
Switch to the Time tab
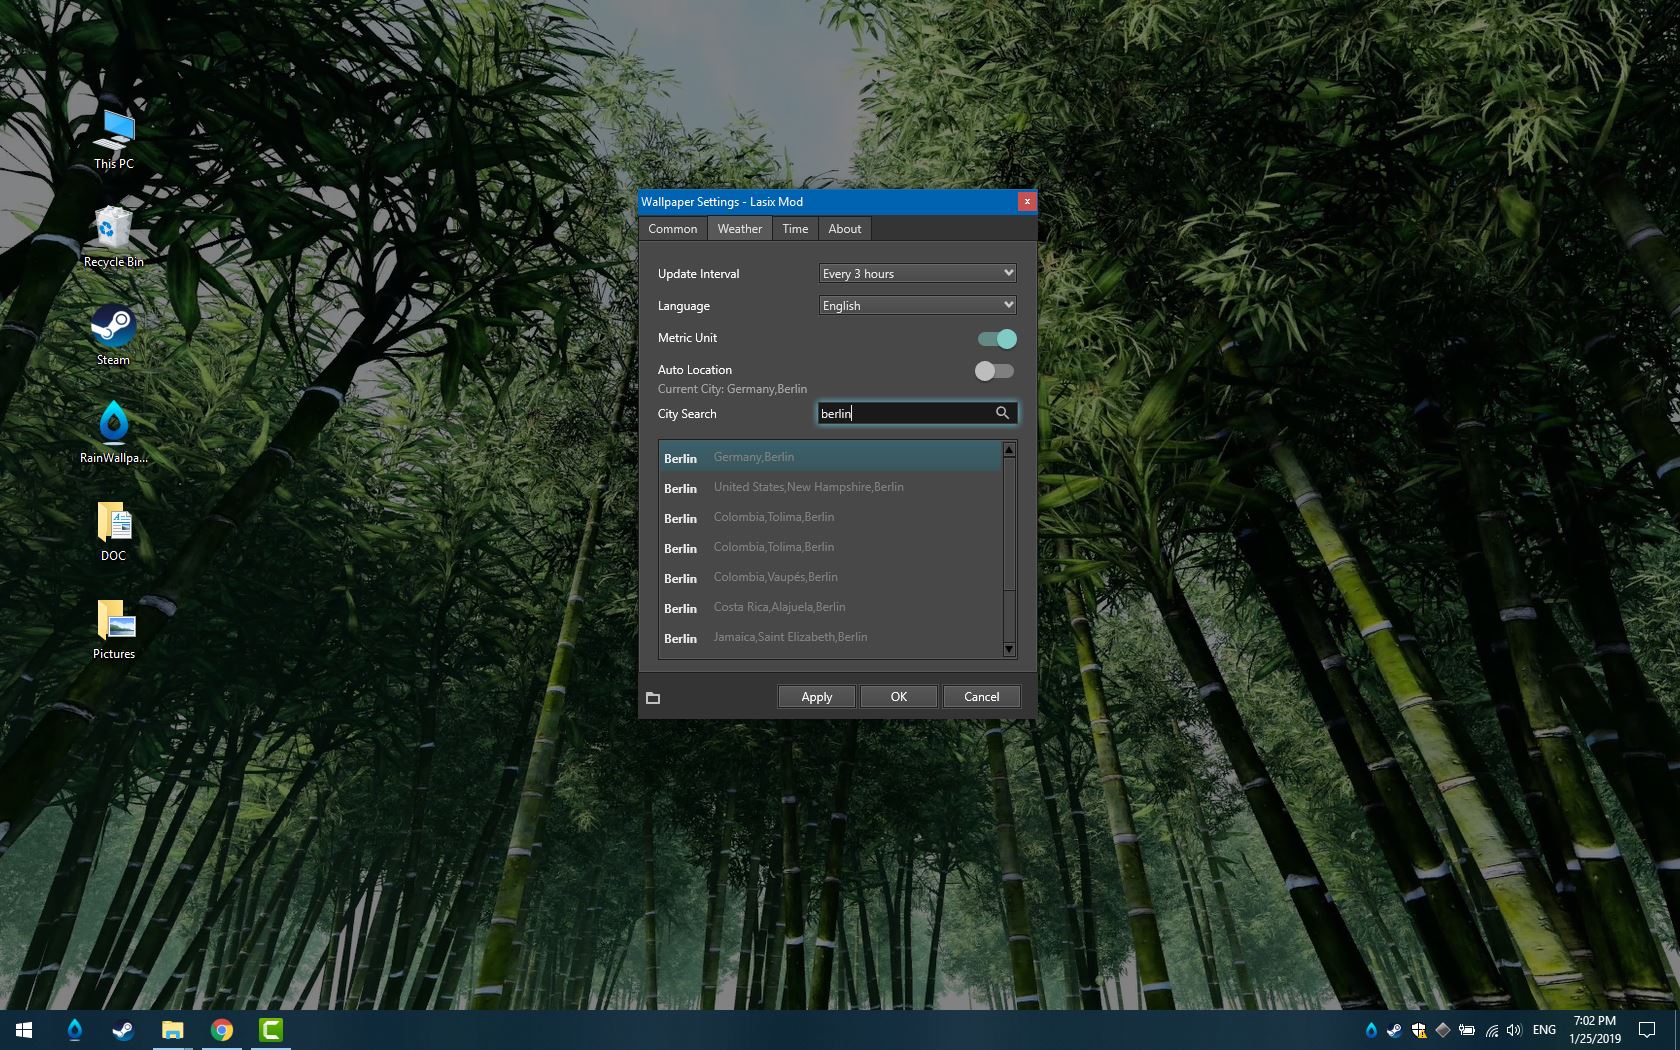(794, 228)
